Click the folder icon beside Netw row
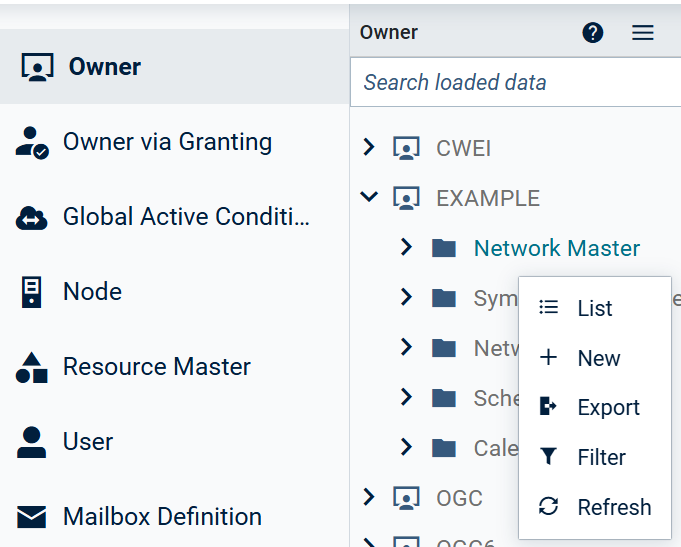The image size is (681, 547). point(444,348)
